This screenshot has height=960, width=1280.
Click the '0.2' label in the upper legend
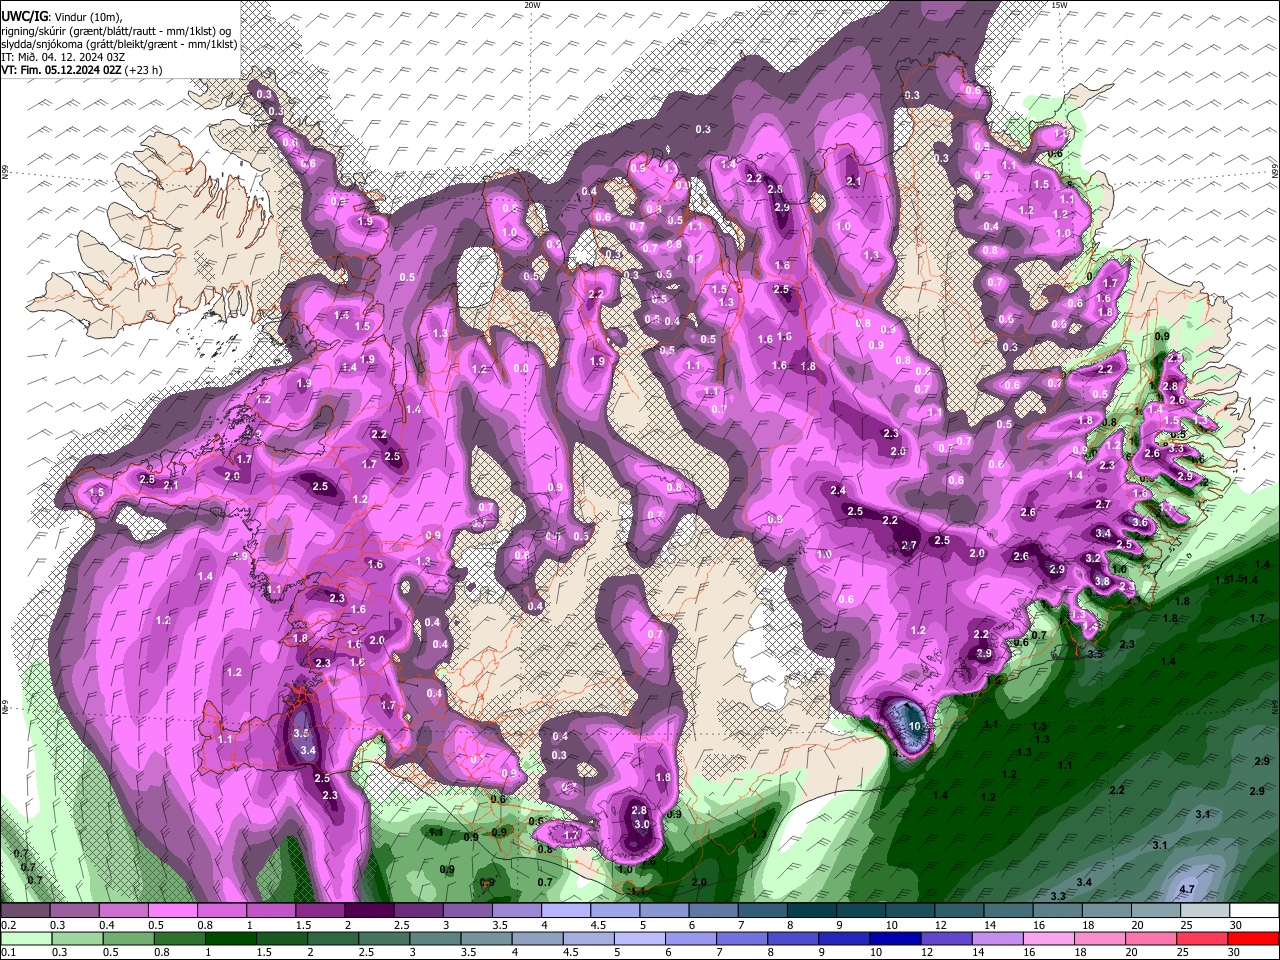point(8,925)
